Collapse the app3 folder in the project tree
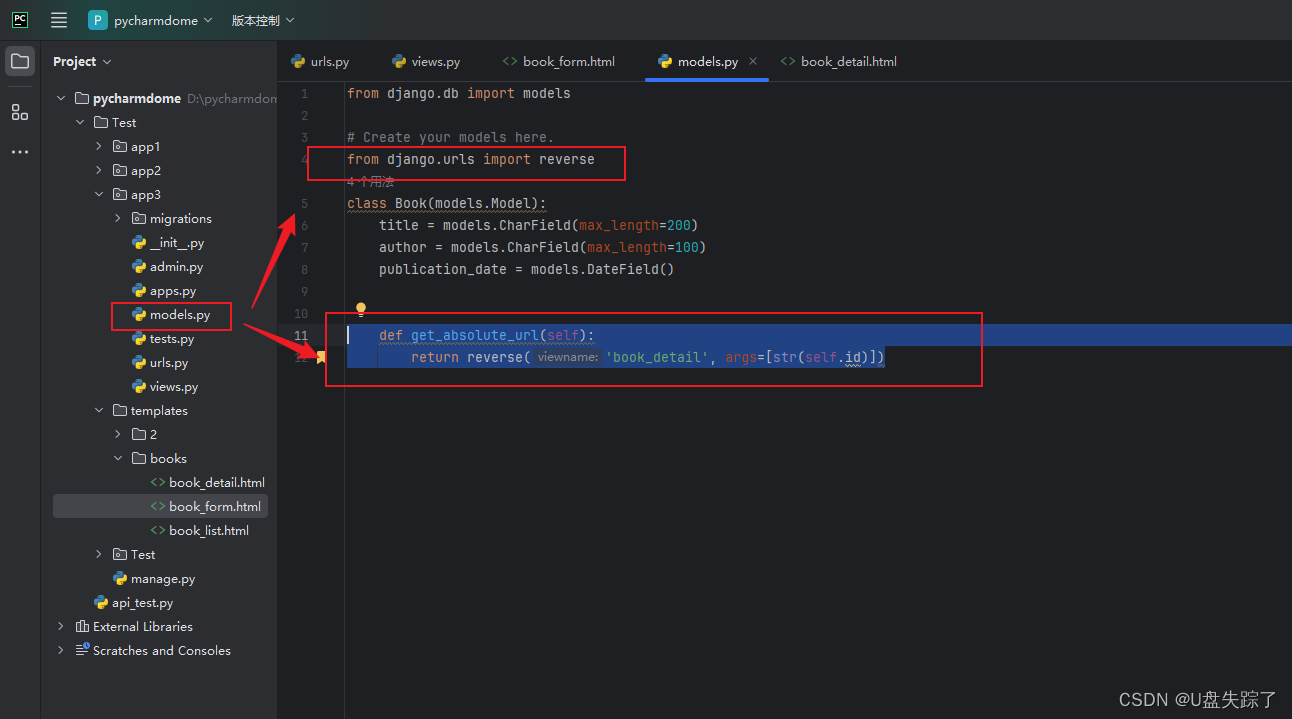Screen dimensions: 1292x719 tap(98, 194)
